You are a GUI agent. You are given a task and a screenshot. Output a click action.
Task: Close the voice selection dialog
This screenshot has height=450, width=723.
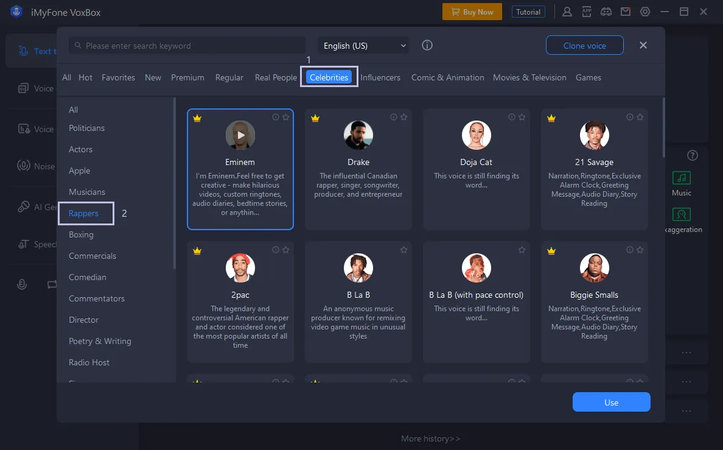pyautogui.click(x=643, y=46)
